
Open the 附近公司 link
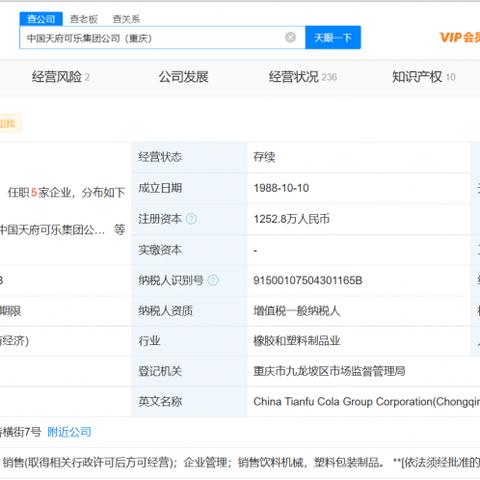coord(69,432)
